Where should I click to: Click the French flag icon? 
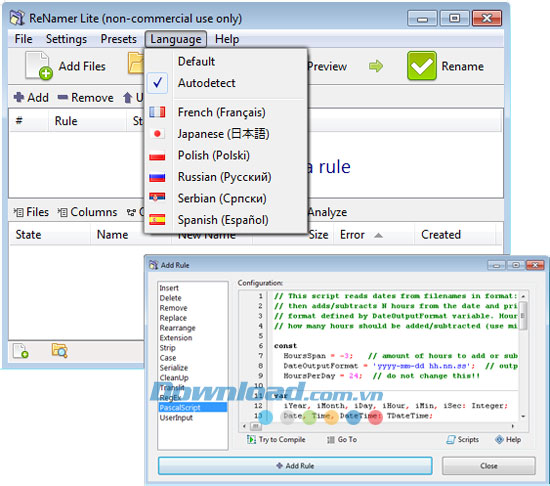tap(157, 112)
